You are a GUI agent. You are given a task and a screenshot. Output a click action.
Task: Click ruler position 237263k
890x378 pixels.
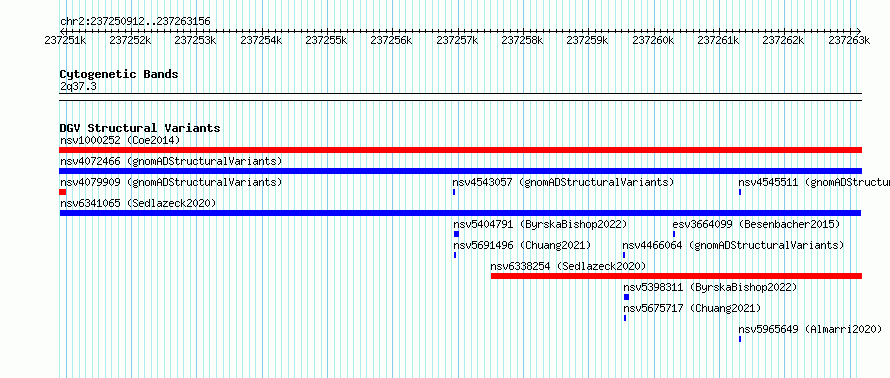pyautogui.click(x=849, y=40)
